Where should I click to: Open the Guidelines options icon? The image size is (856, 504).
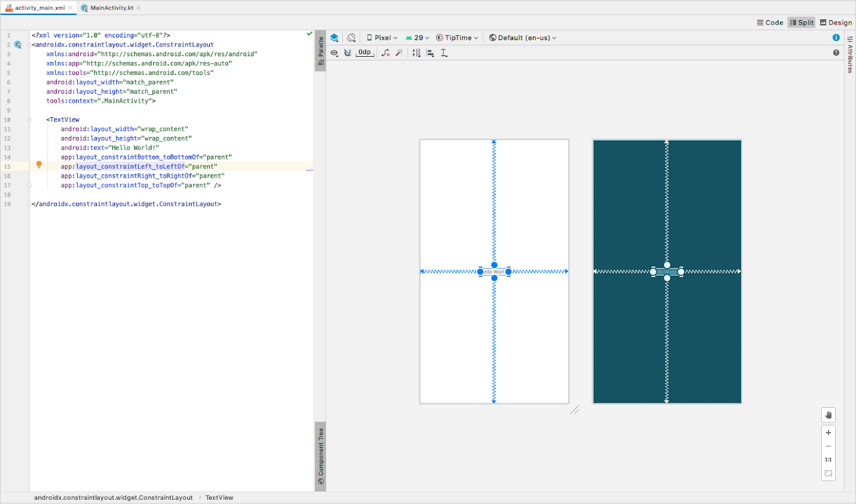pos(444,53)
